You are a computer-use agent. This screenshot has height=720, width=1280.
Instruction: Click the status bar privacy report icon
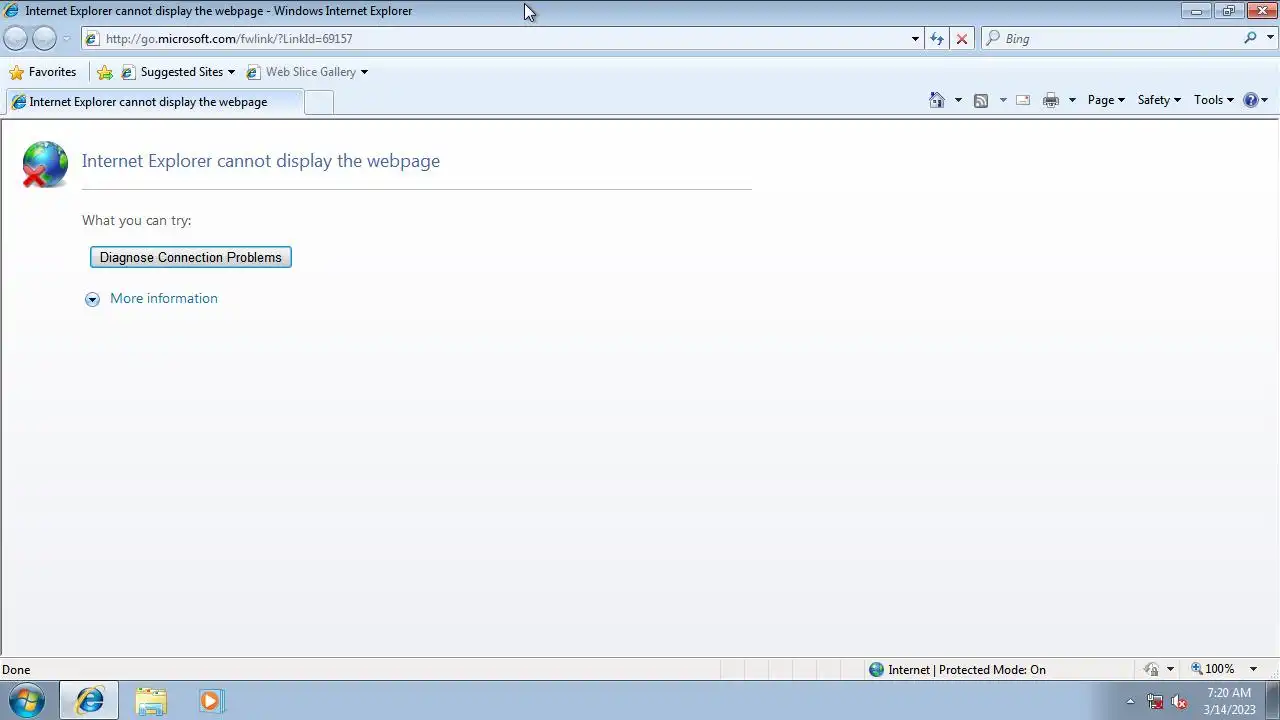1152,669
